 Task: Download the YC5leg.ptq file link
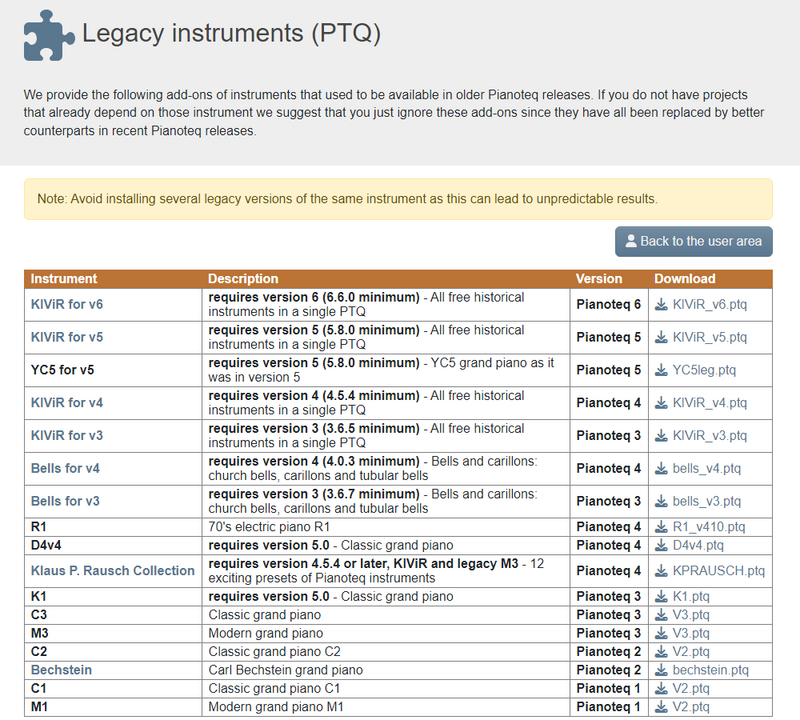click(704, 370)
